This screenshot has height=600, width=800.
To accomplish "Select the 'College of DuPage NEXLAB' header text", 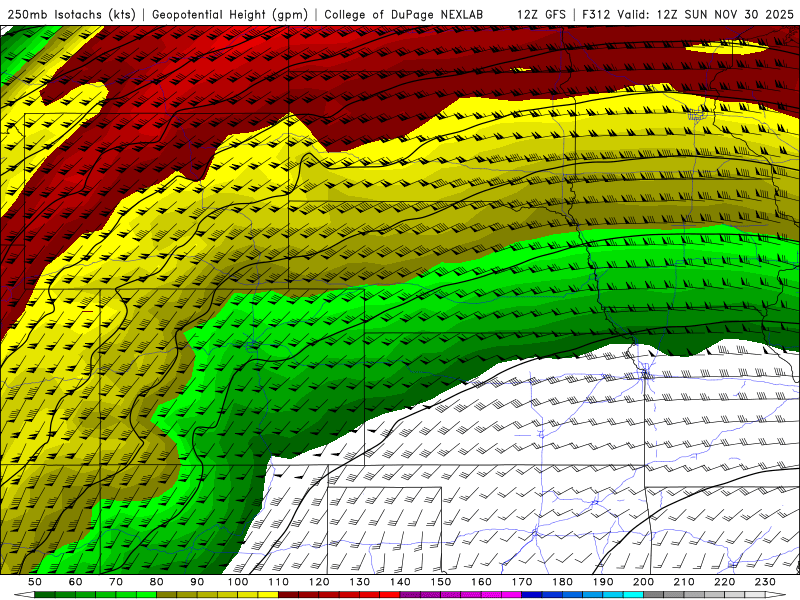I will pyautogui.click(x=404, y=14).
